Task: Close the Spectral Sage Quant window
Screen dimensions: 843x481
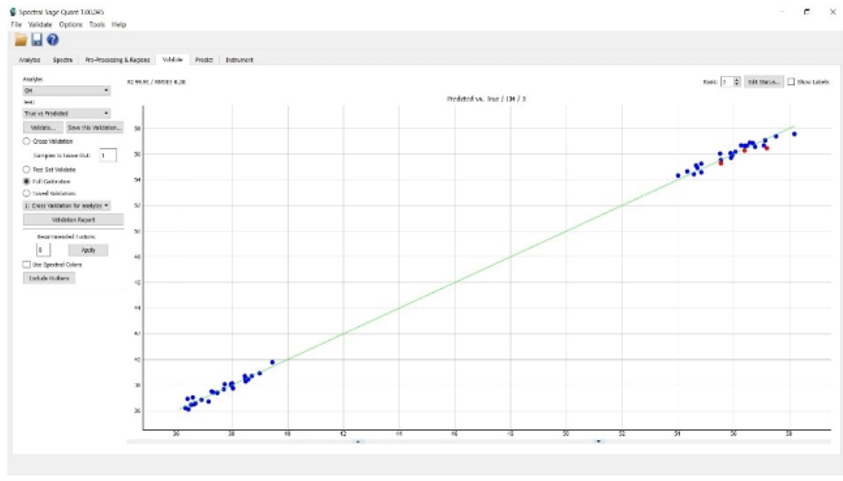Action: [833, 11]
